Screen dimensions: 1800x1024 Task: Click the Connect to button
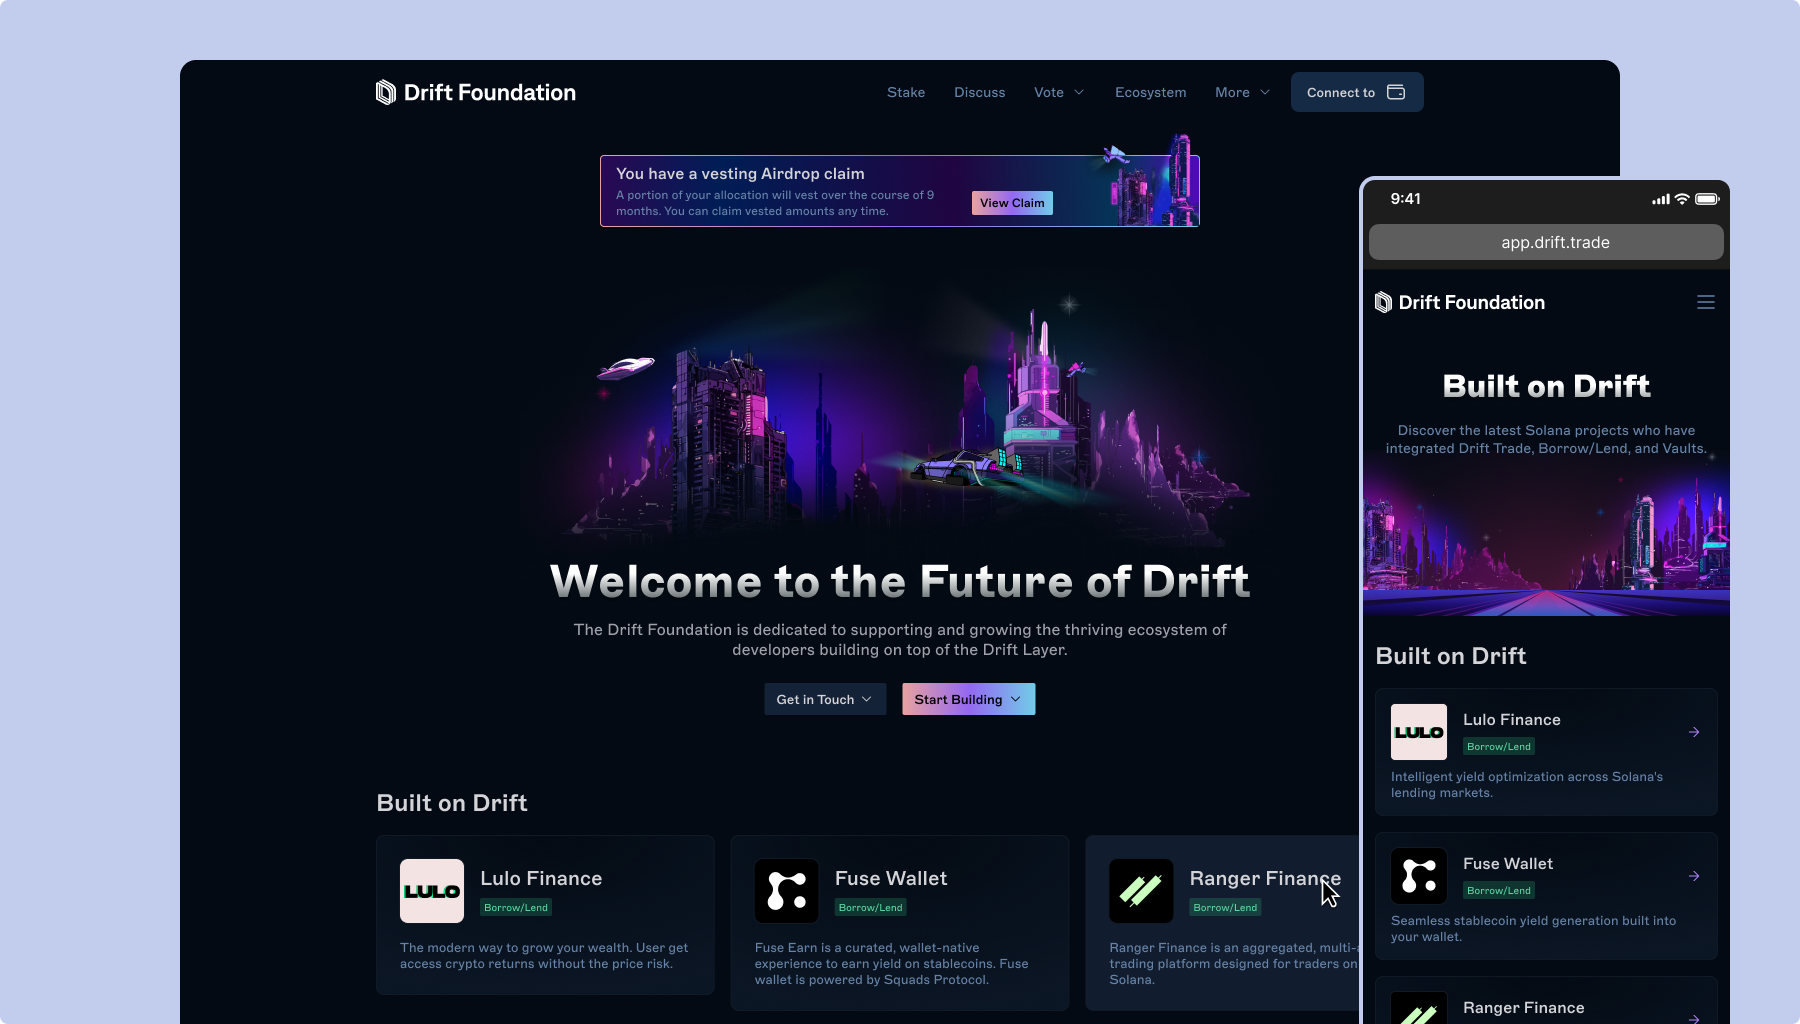coord(1357,92)
